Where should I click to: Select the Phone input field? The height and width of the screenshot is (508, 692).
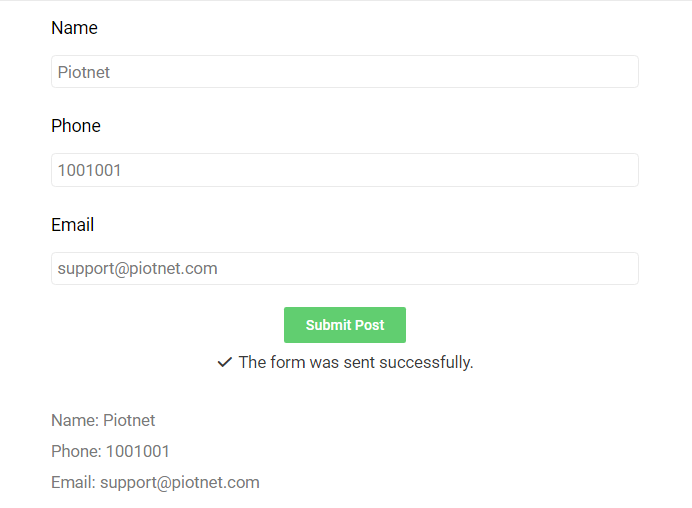pyautogui.click(x=345, y=170)
